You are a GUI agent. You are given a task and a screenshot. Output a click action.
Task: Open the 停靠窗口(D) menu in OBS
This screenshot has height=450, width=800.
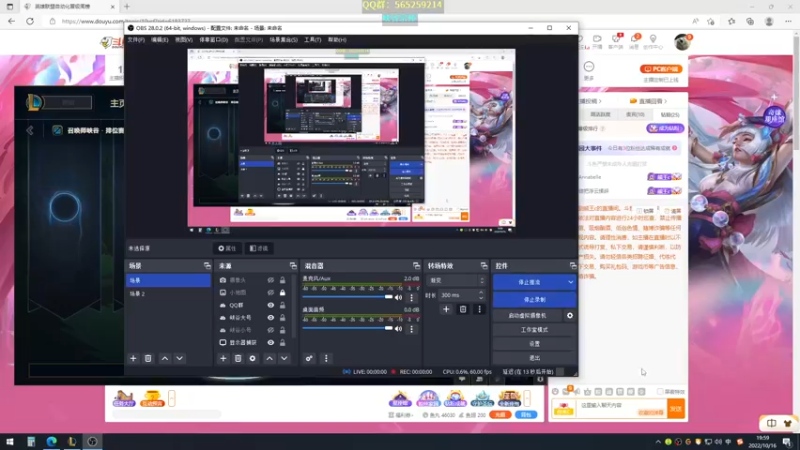coord(213,40)
